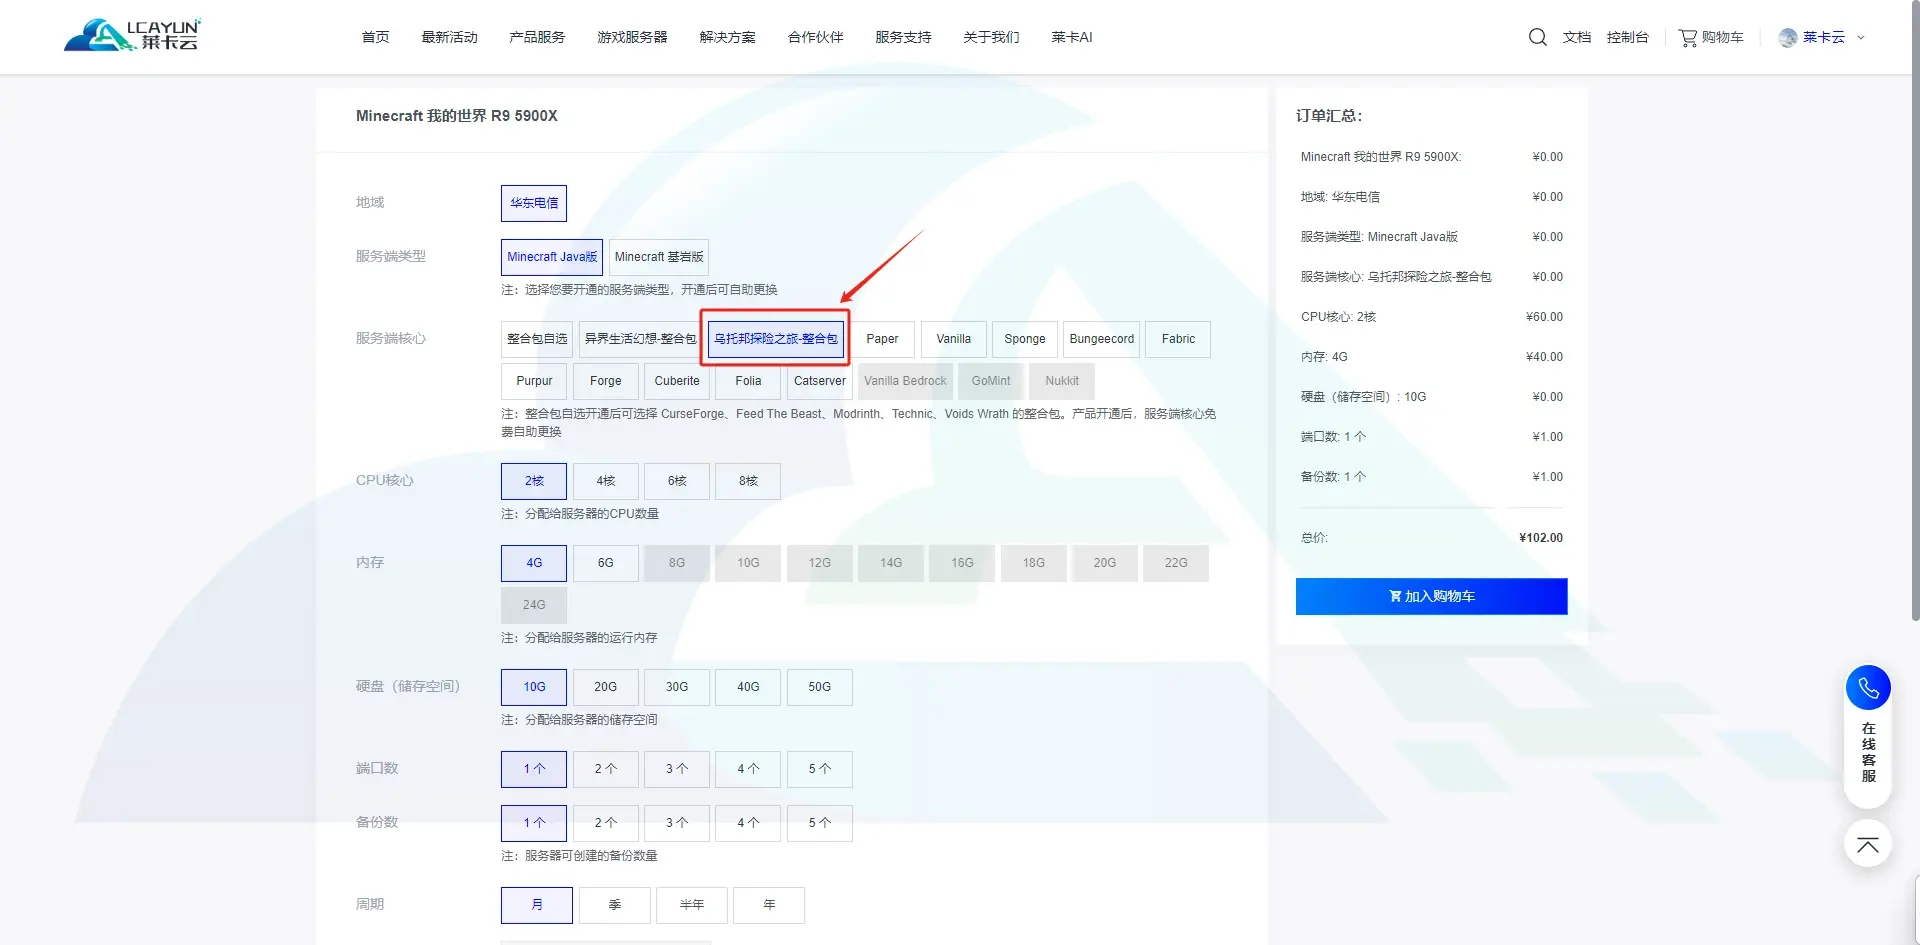Viewport: 1920px width, 945px height.
Task: Click the 订单汇总 order summary heading
Action: click(x=1329, y=116)
